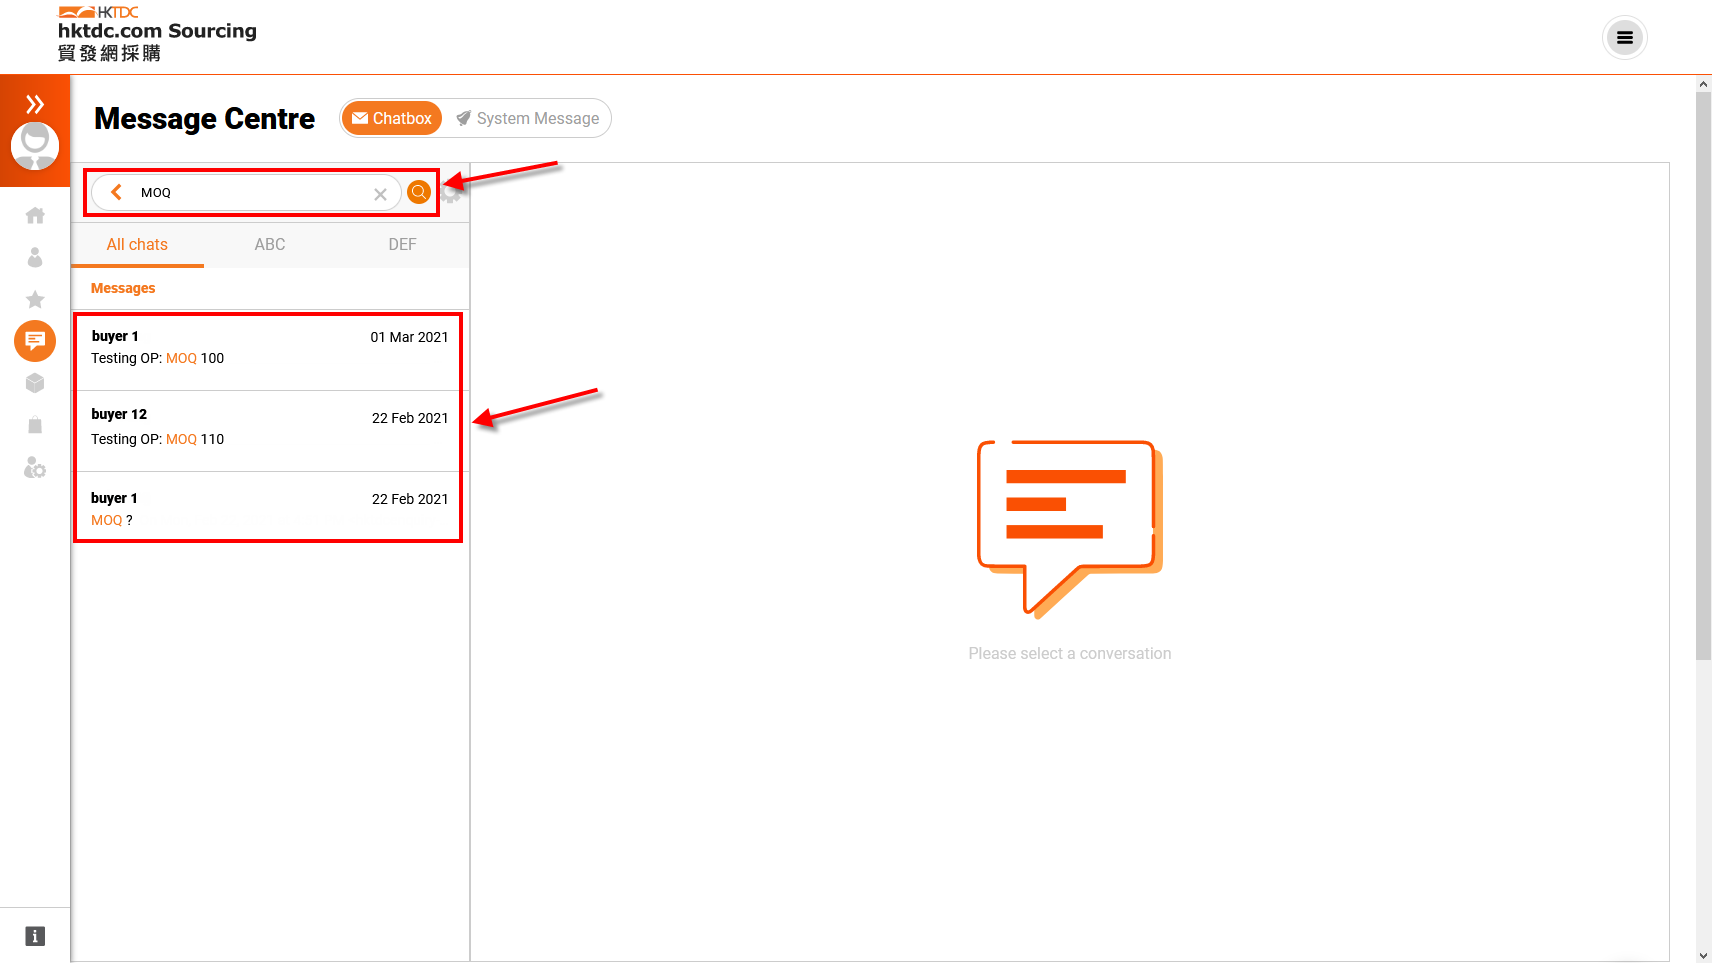Click scrollbar down arrow

tap(1704, 956)
